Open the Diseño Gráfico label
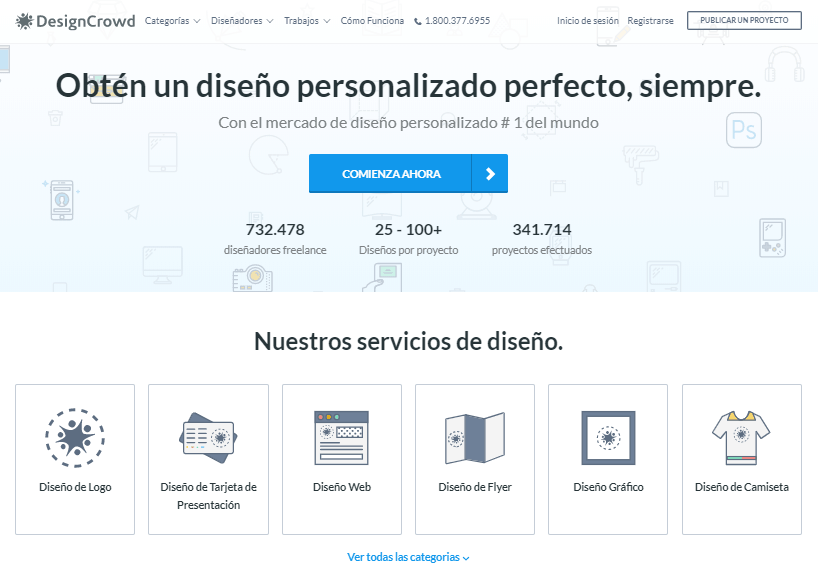The height and width of the screenshot is (579, 818). click(x=608, y=487)
